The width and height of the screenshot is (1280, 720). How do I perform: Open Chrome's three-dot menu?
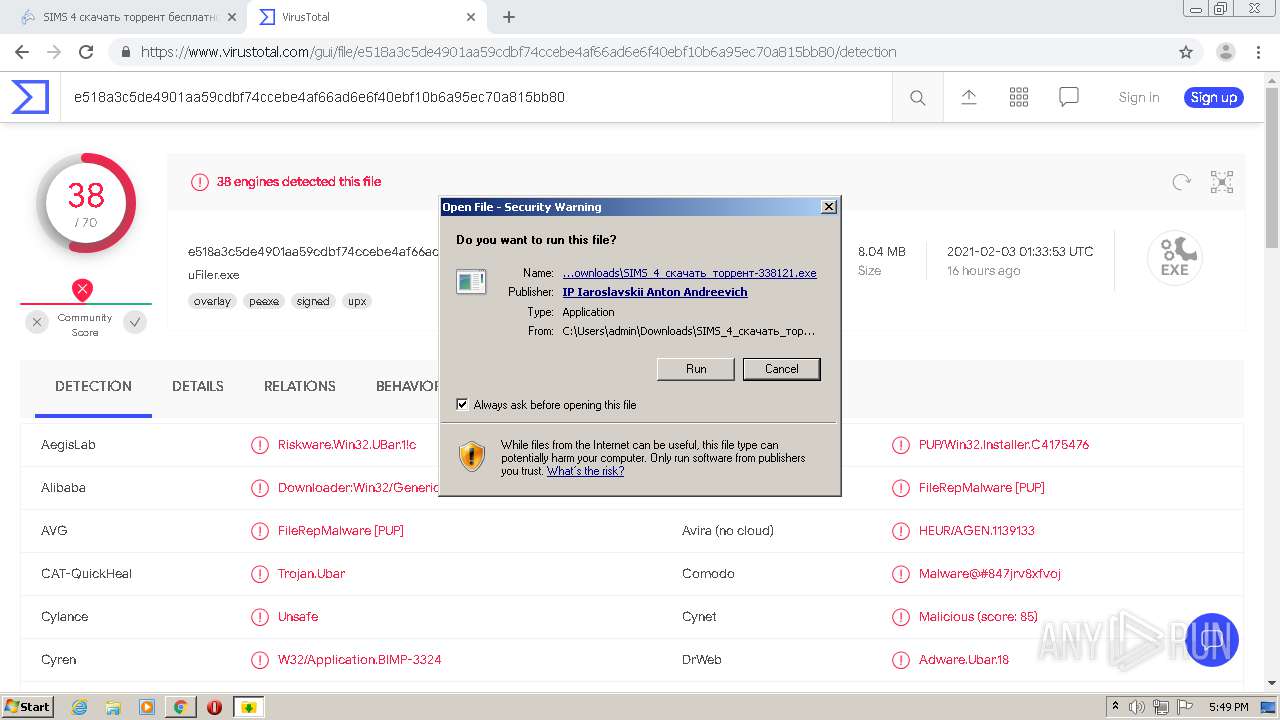click(x=1258, y=52)
